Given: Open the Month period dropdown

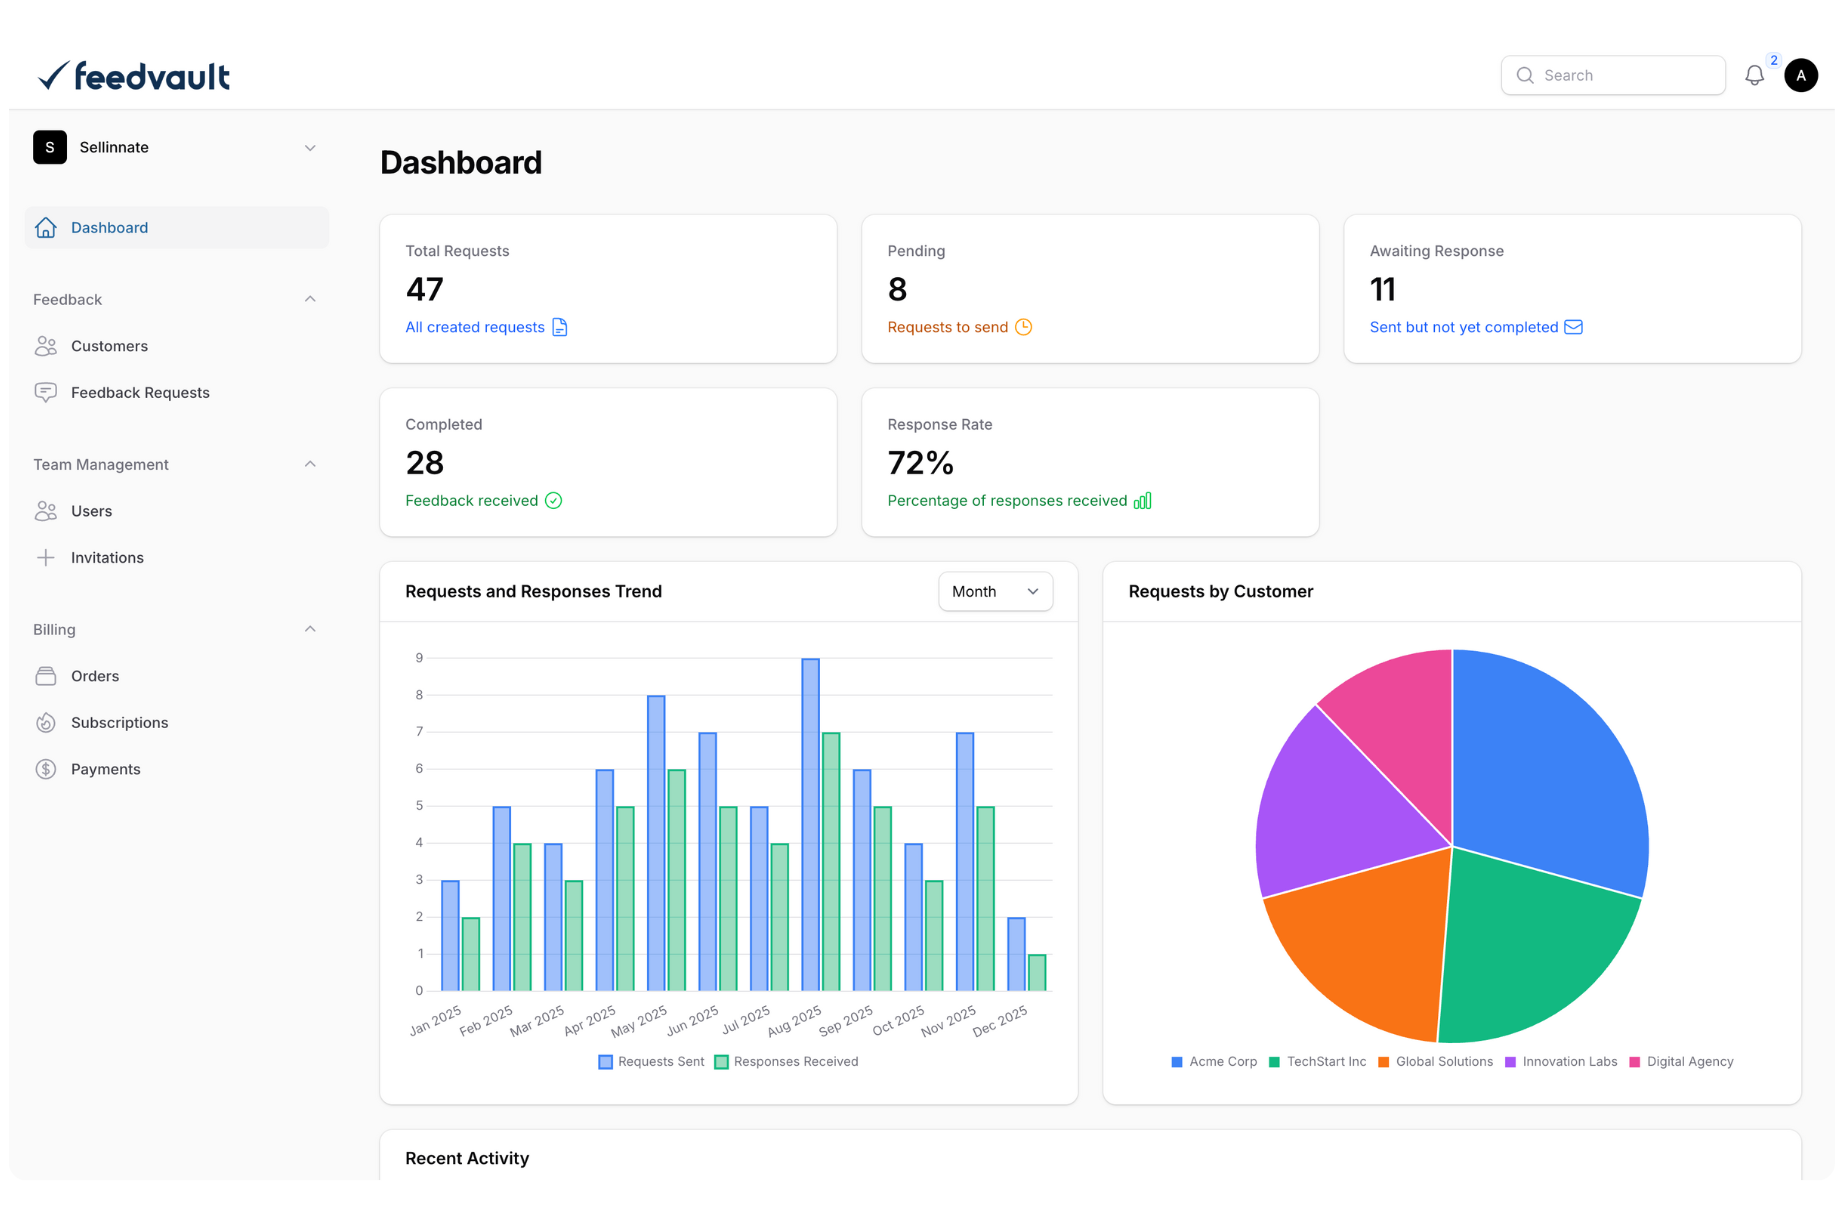Looking at the screenshot, I should click(995, 592).
